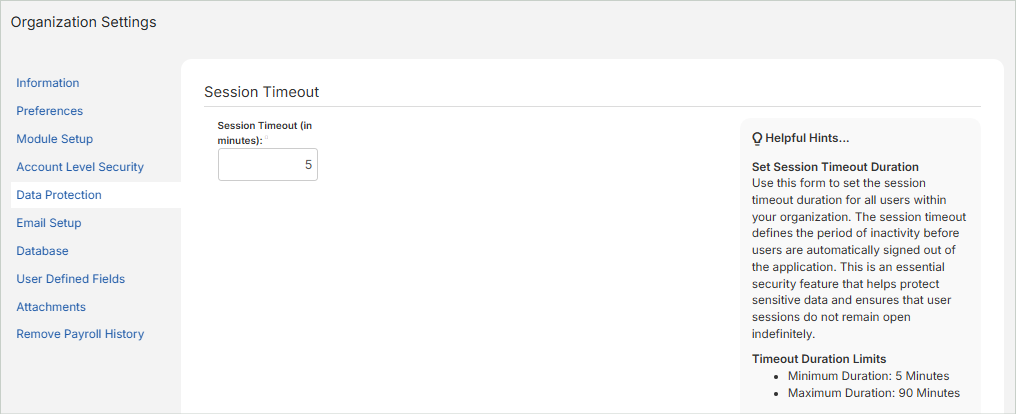Click the Session Timeout section heading
The height and width of the screenshot is (414, 1016).
tap(261, 92)
